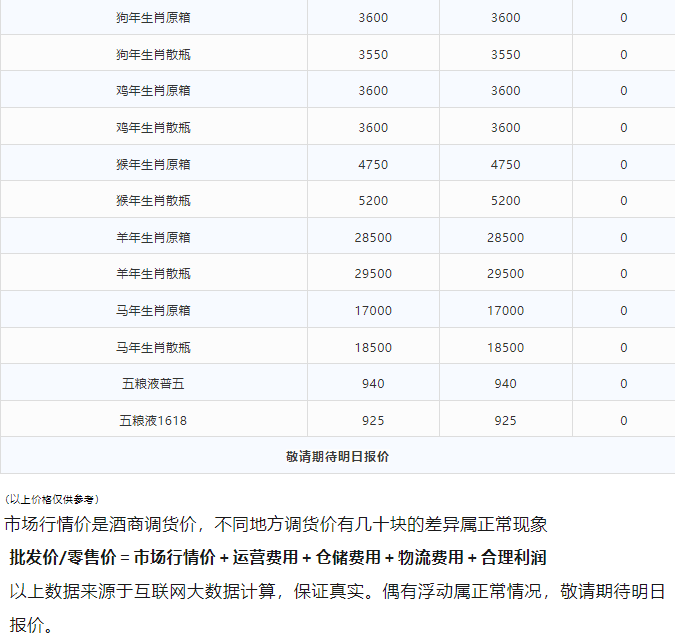This screenshot has height=640, width=675.
Task: Click the 0 change value in 狗年生肖散瓶 row
Action: click(x=624, y=55)
